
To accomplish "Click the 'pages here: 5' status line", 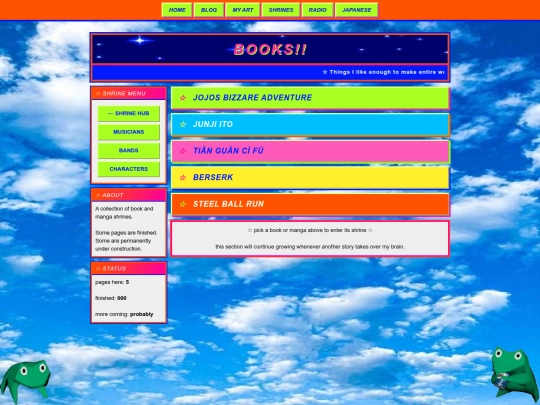I will point(112,282).
